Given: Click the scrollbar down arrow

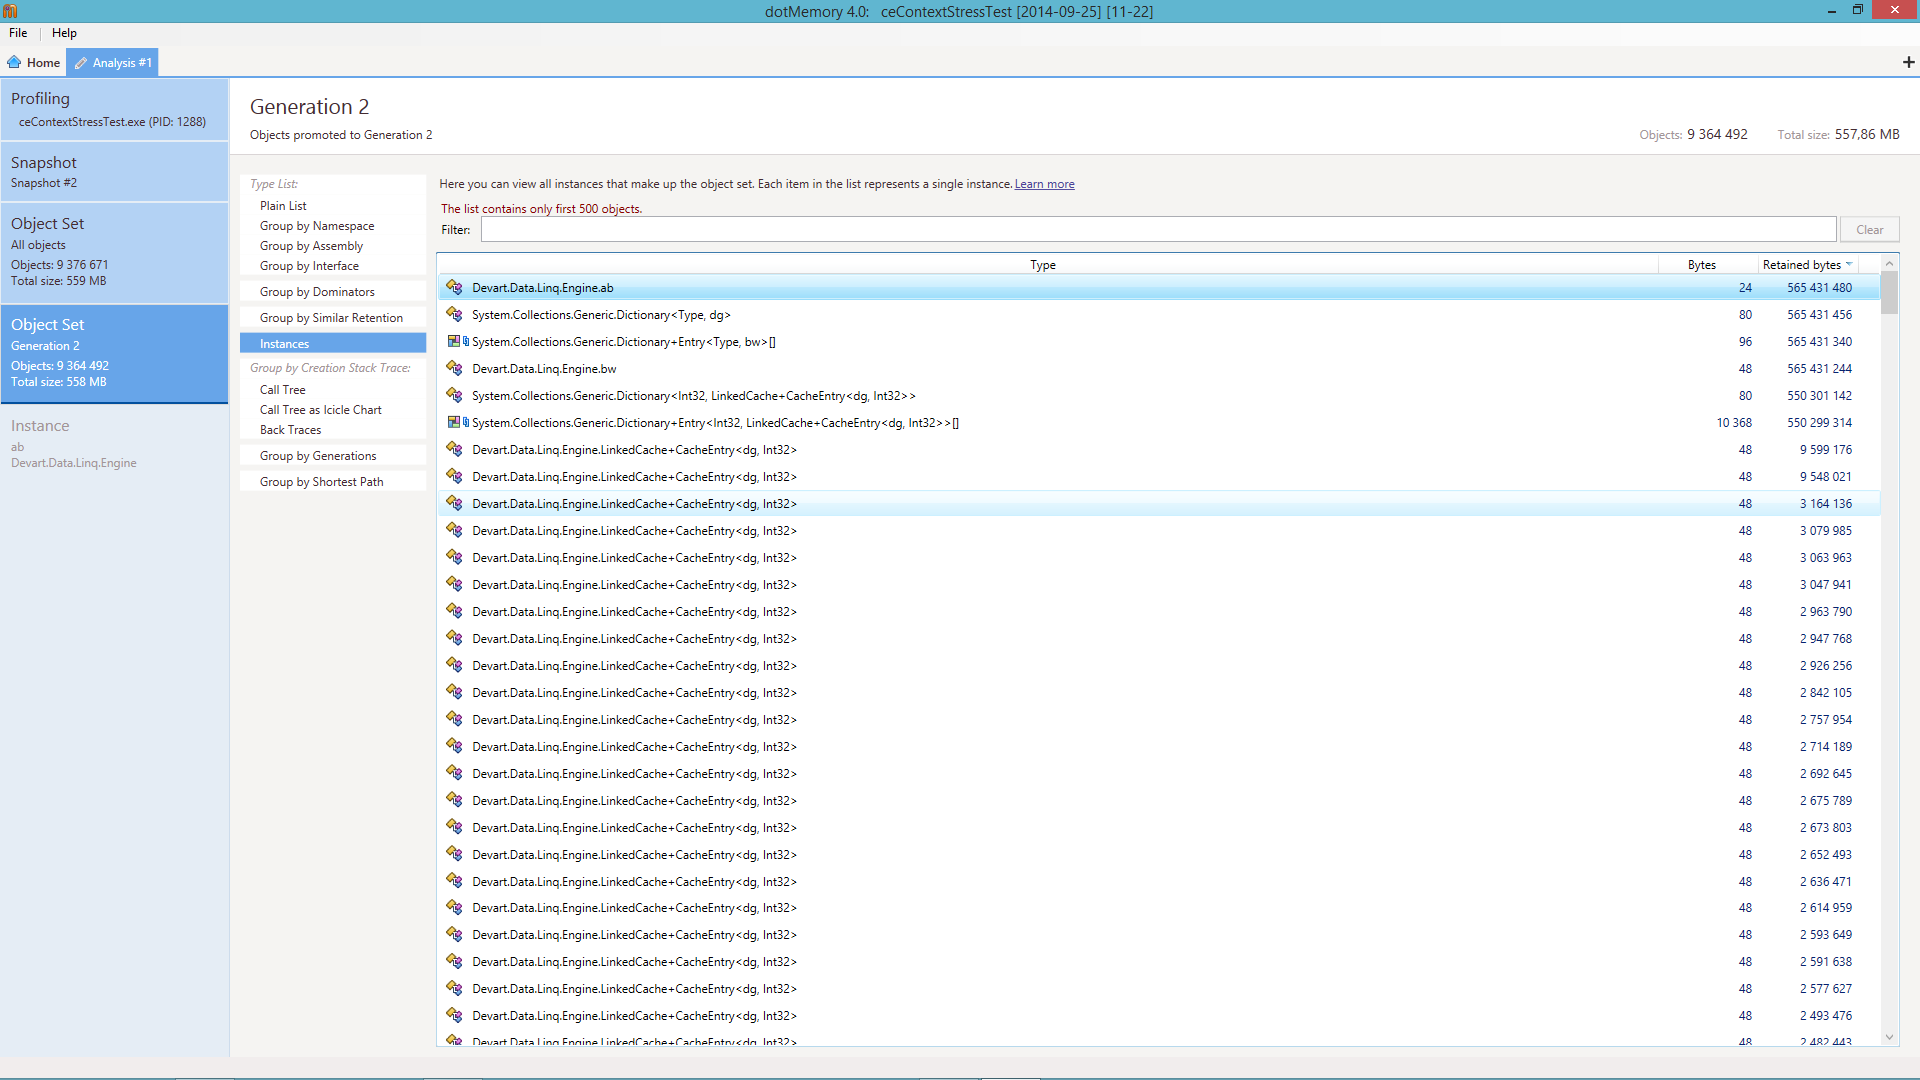Looking at the screenshot, I should (x=1889, y=1038).
